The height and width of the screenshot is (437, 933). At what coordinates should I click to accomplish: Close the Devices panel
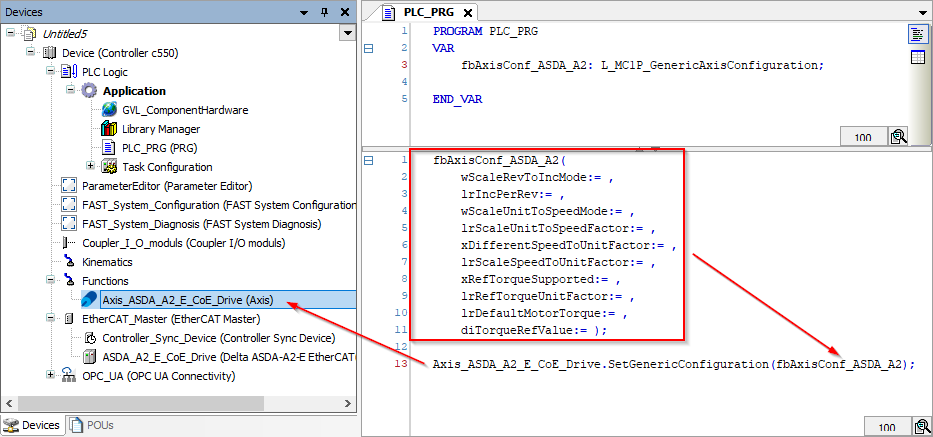pyautogui.click(x=345, y=12)
